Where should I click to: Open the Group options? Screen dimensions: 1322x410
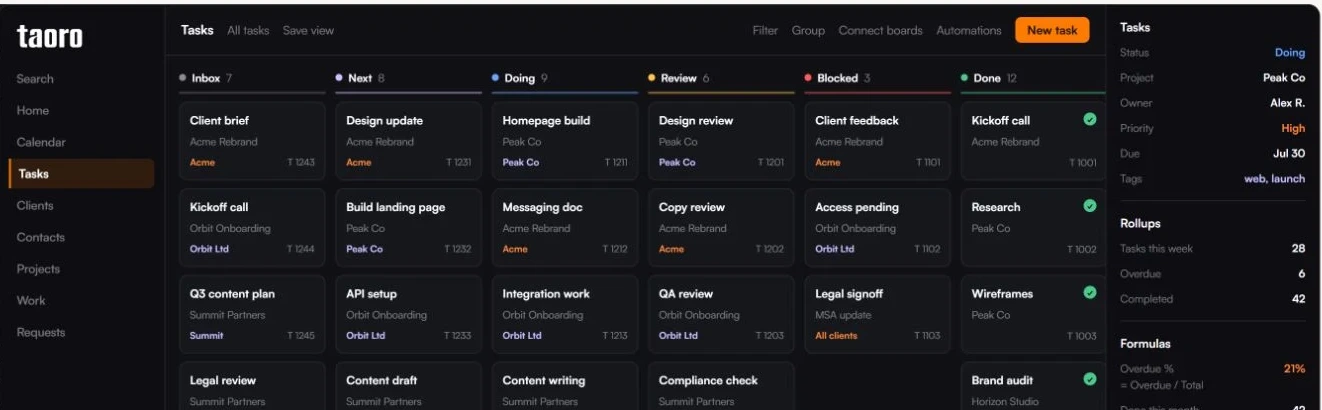pyautogui.click(x=808, y=31)
